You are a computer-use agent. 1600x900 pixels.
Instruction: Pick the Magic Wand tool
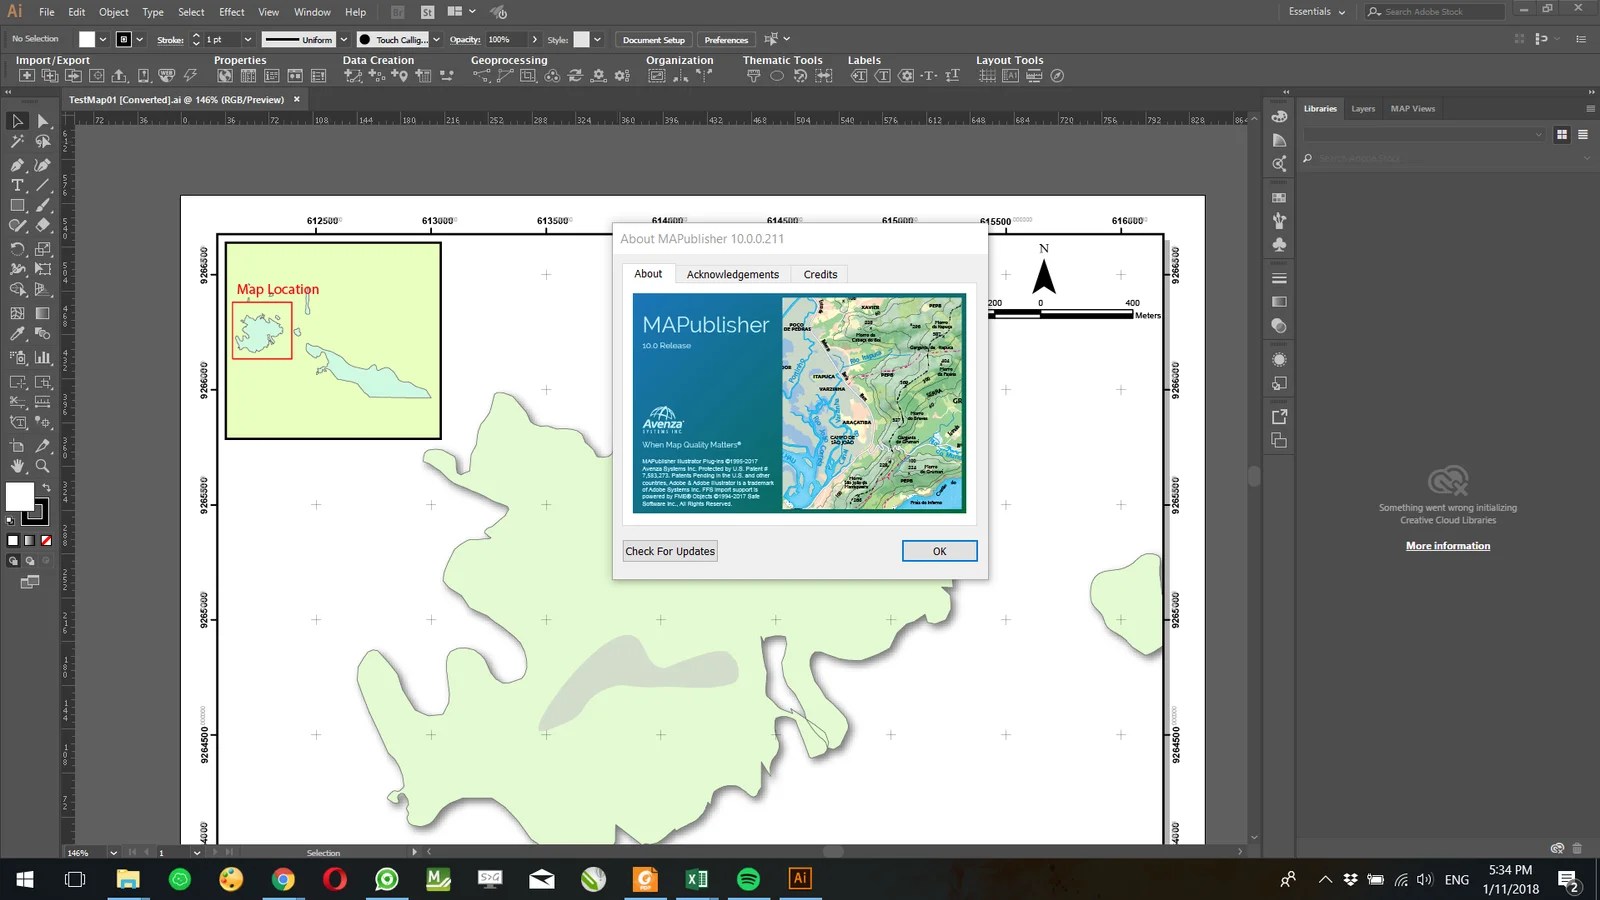pyautogui.click(x=17, y=142)
